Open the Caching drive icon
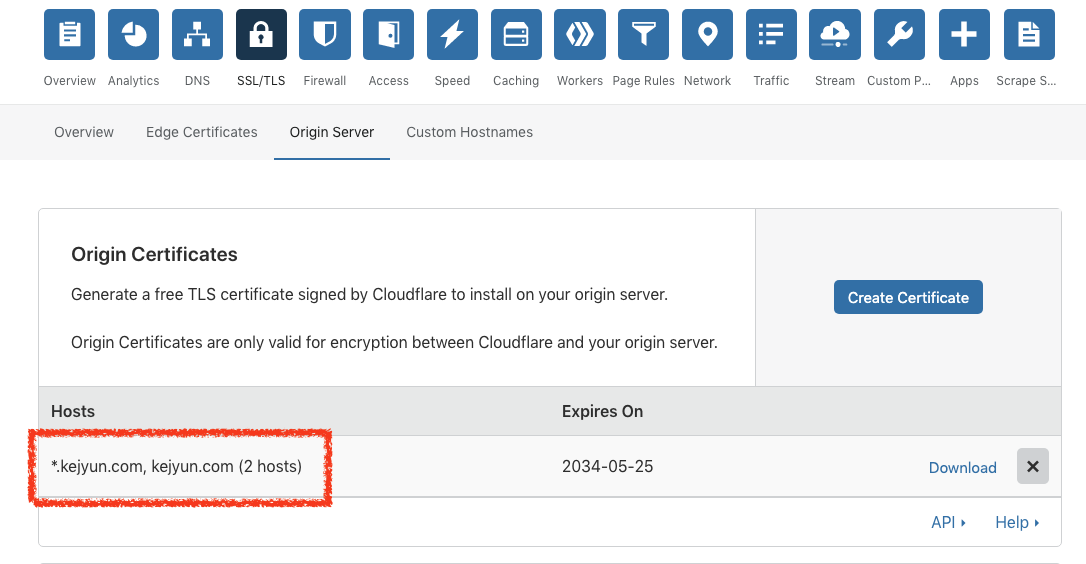The image size is (1086, 564). 516,35
